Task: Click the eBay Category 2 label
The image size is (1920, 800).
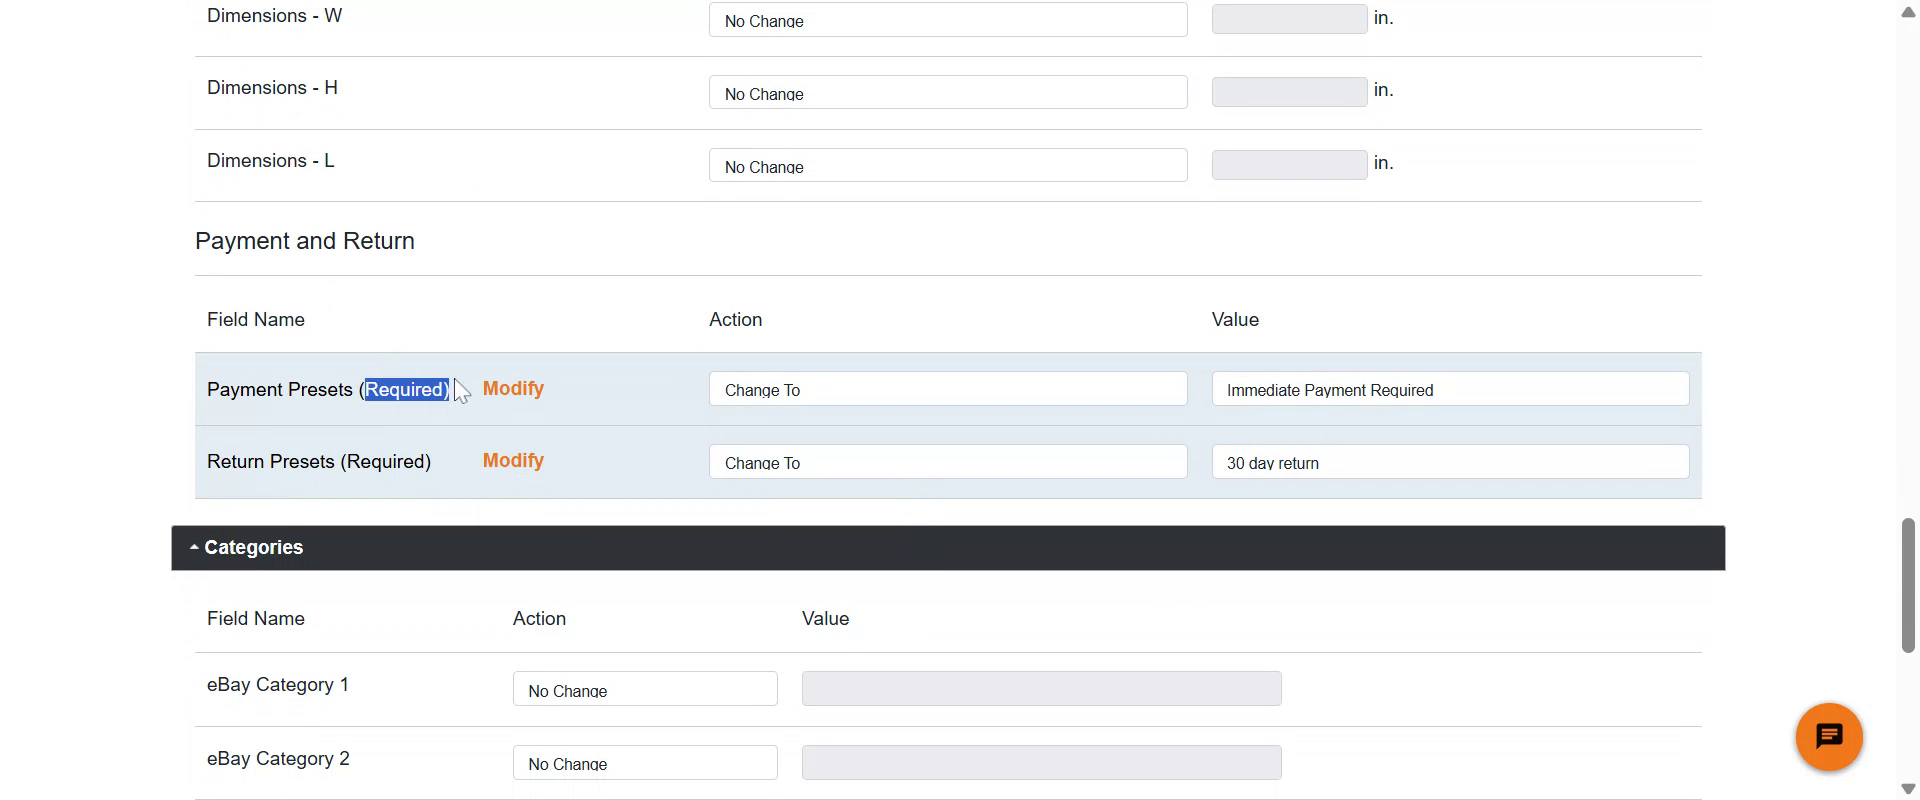Action: [278, 759]
